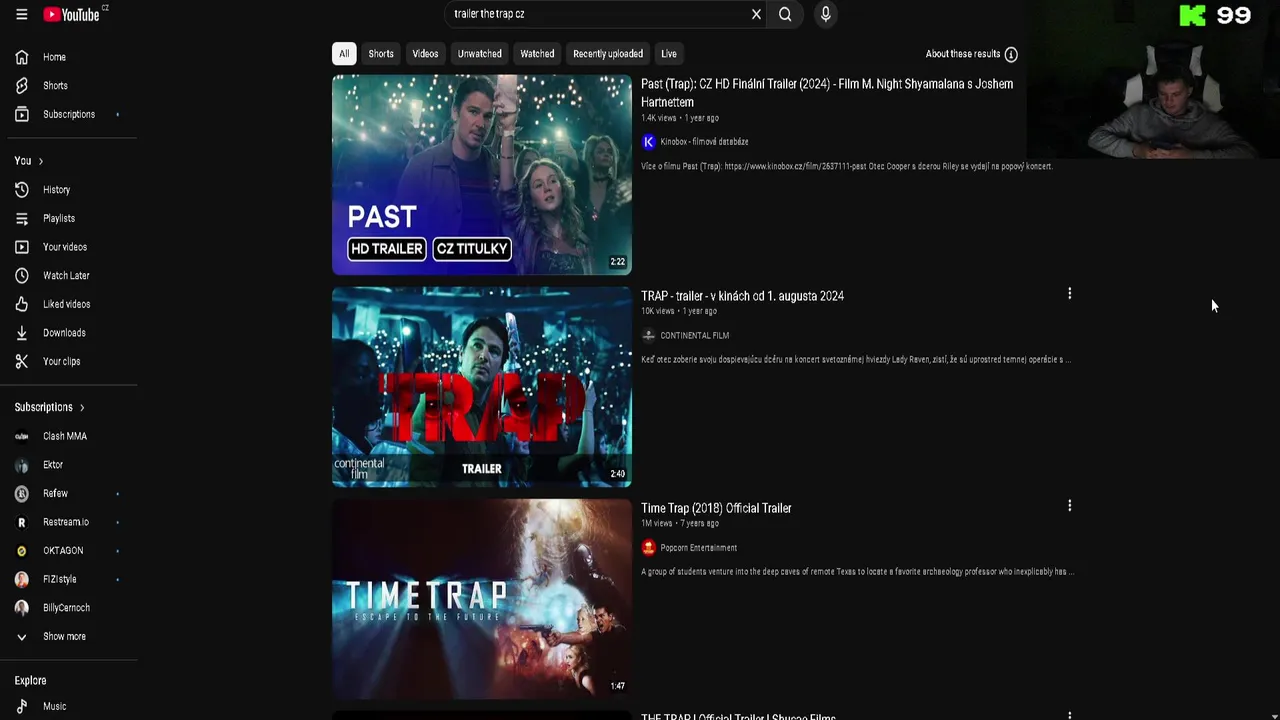The height and width of the screenshot is (720, 1280).
Task: Open Past (Trap) CZ HD trailer title
Action: 827,93
